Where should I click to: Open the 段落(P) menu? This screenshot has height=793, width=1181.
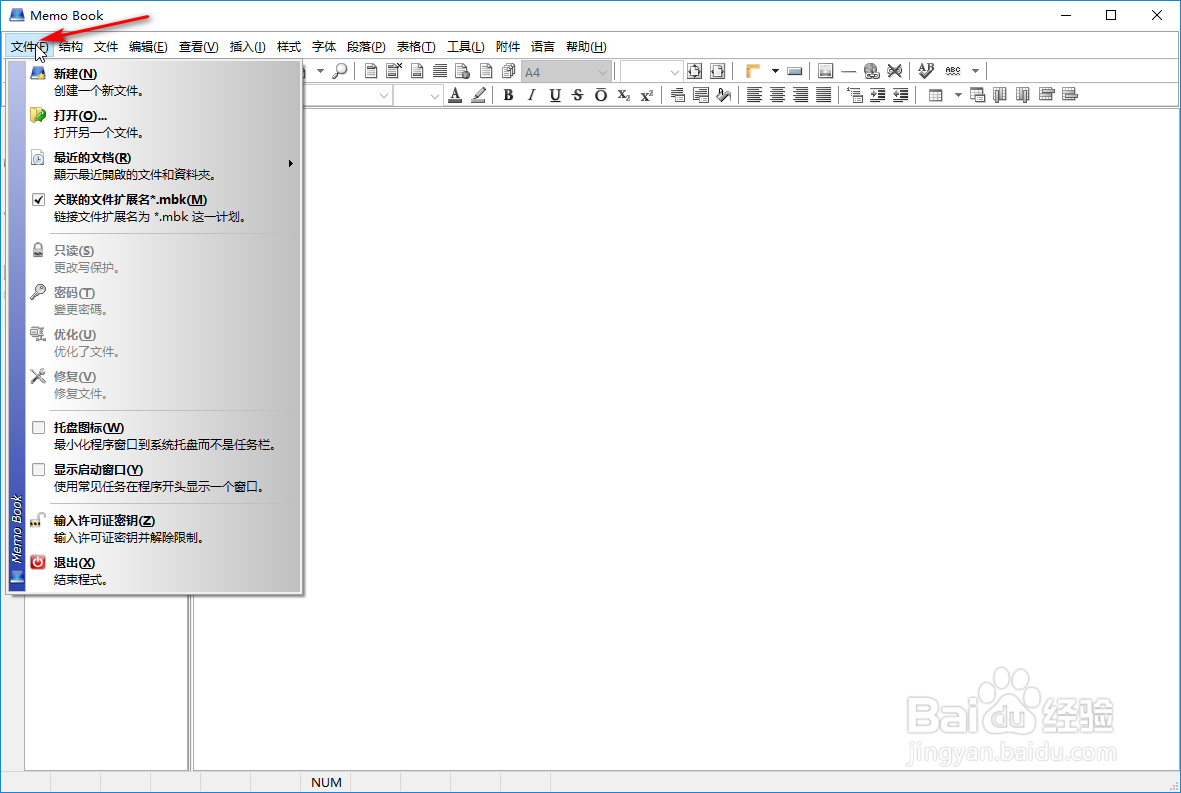point(366,47)
